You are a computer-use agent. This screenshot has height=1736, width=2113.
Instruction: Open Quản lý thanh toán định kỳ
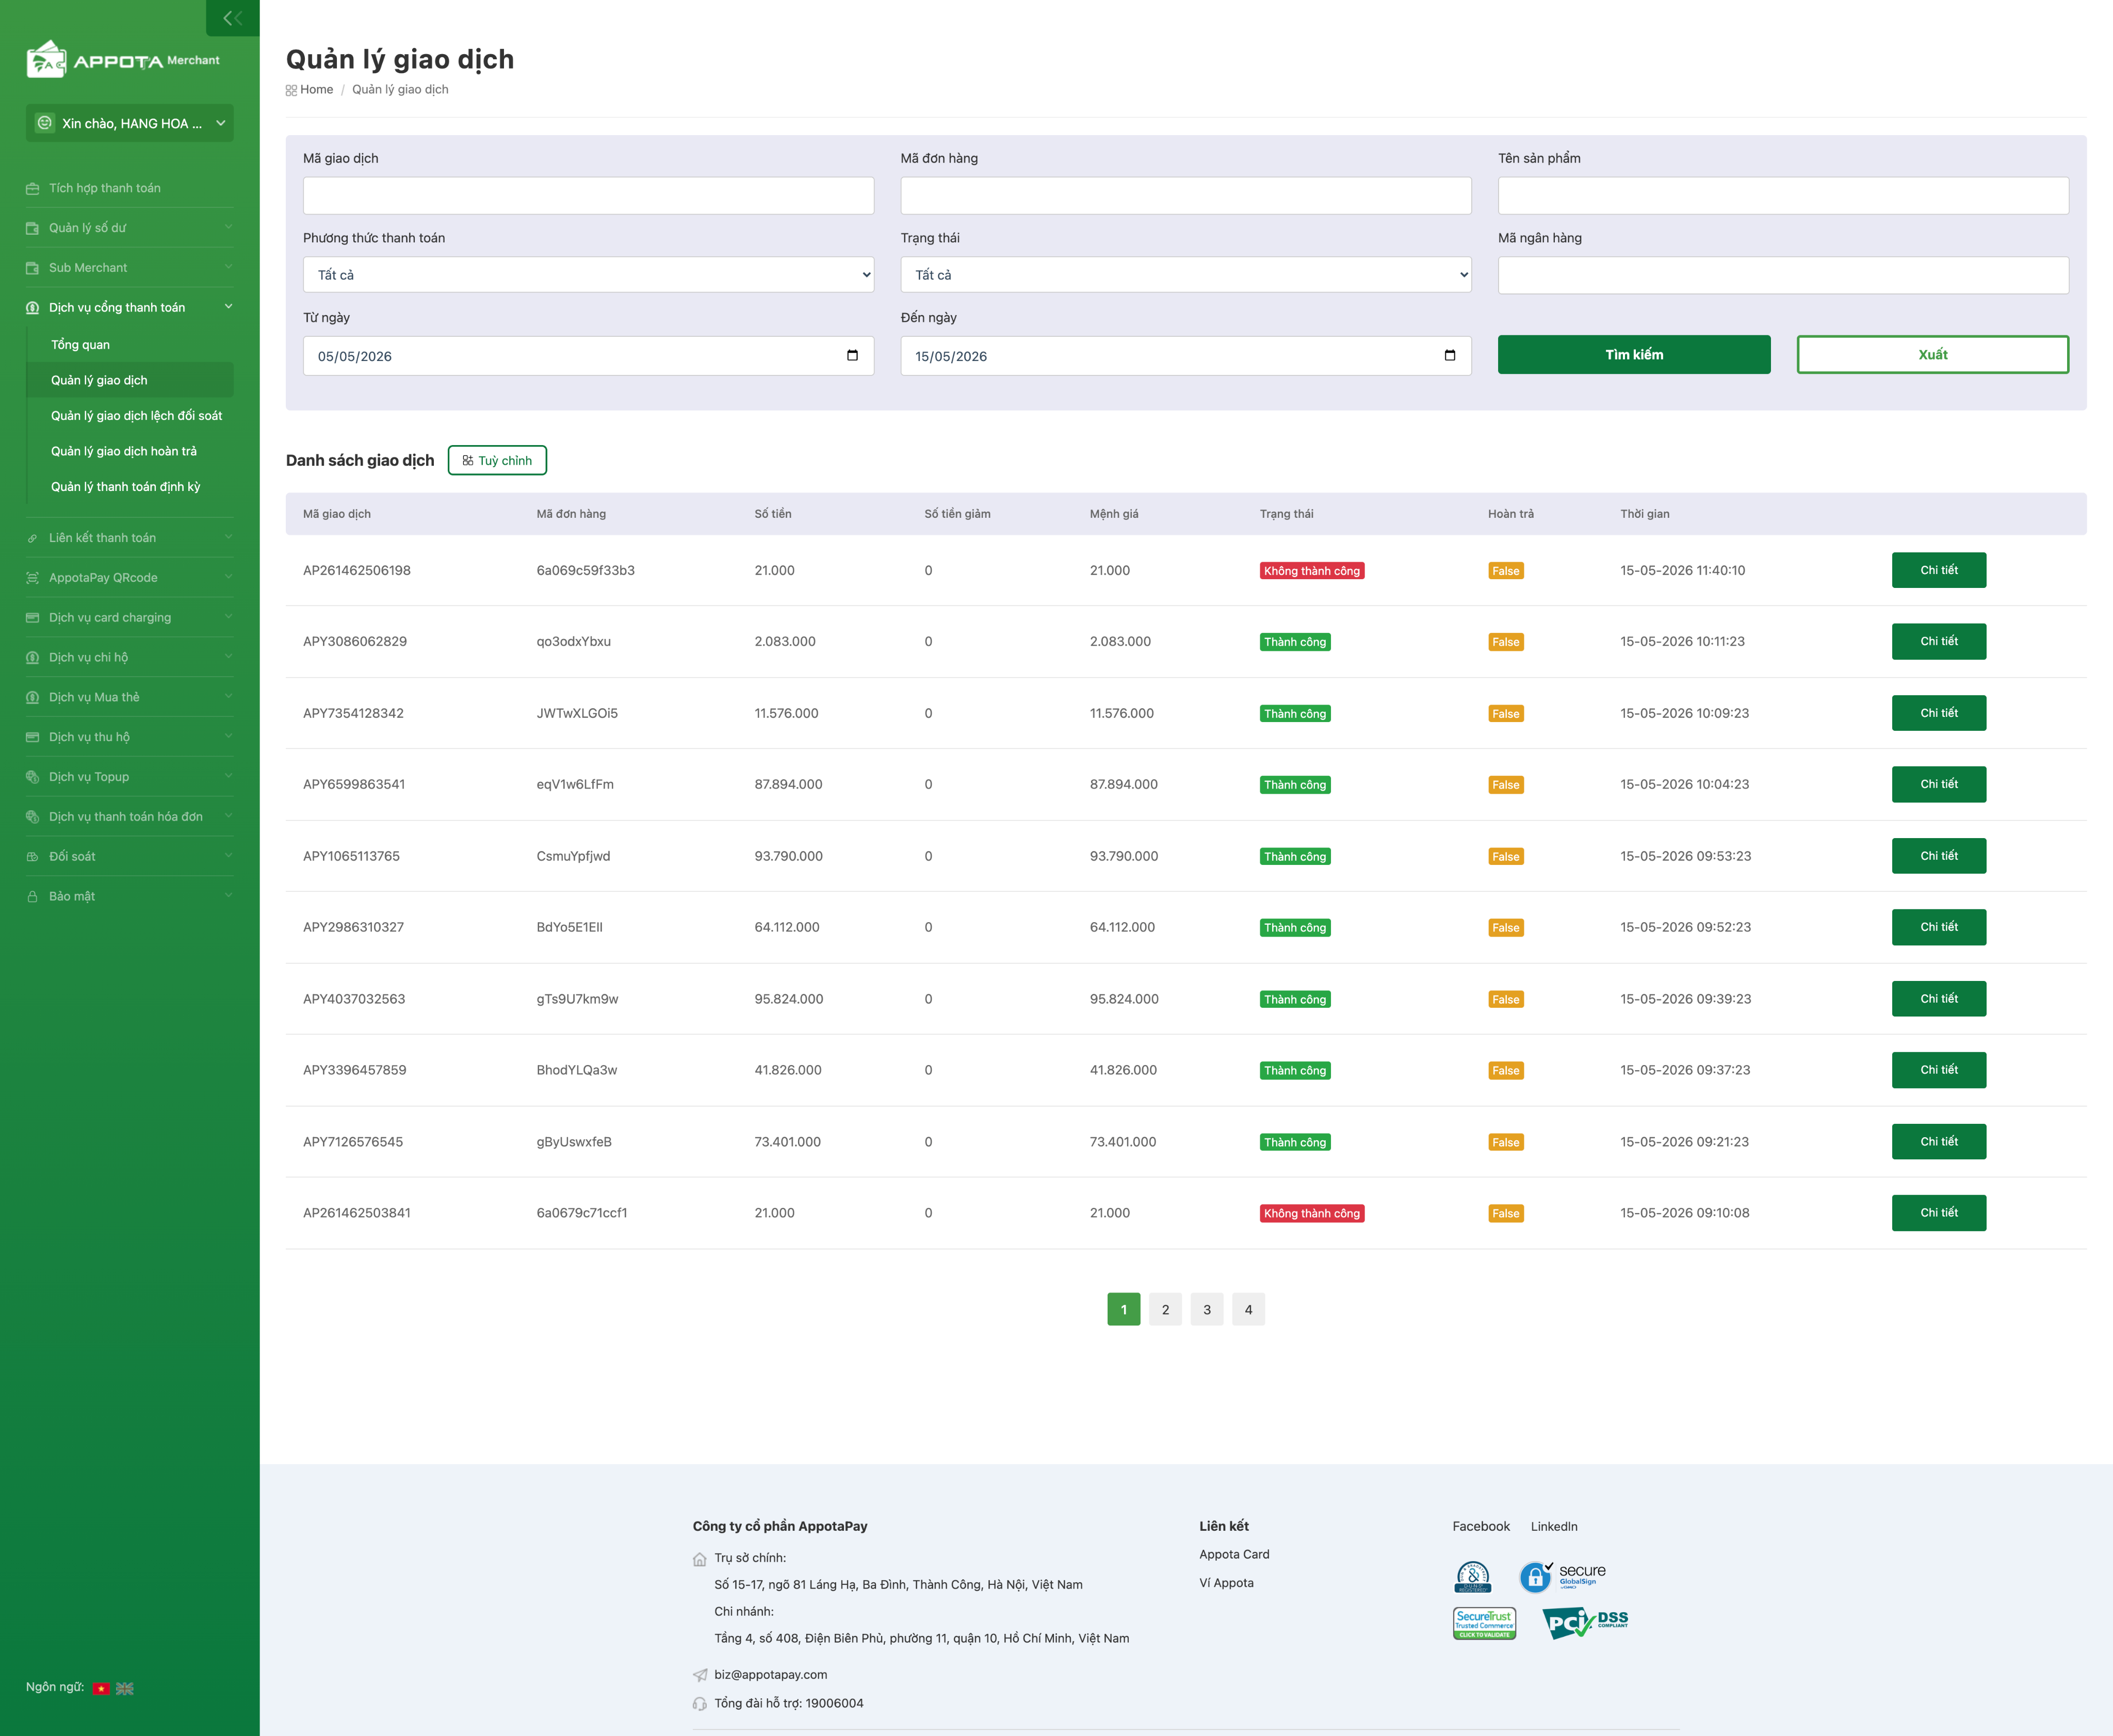point(126,487)
